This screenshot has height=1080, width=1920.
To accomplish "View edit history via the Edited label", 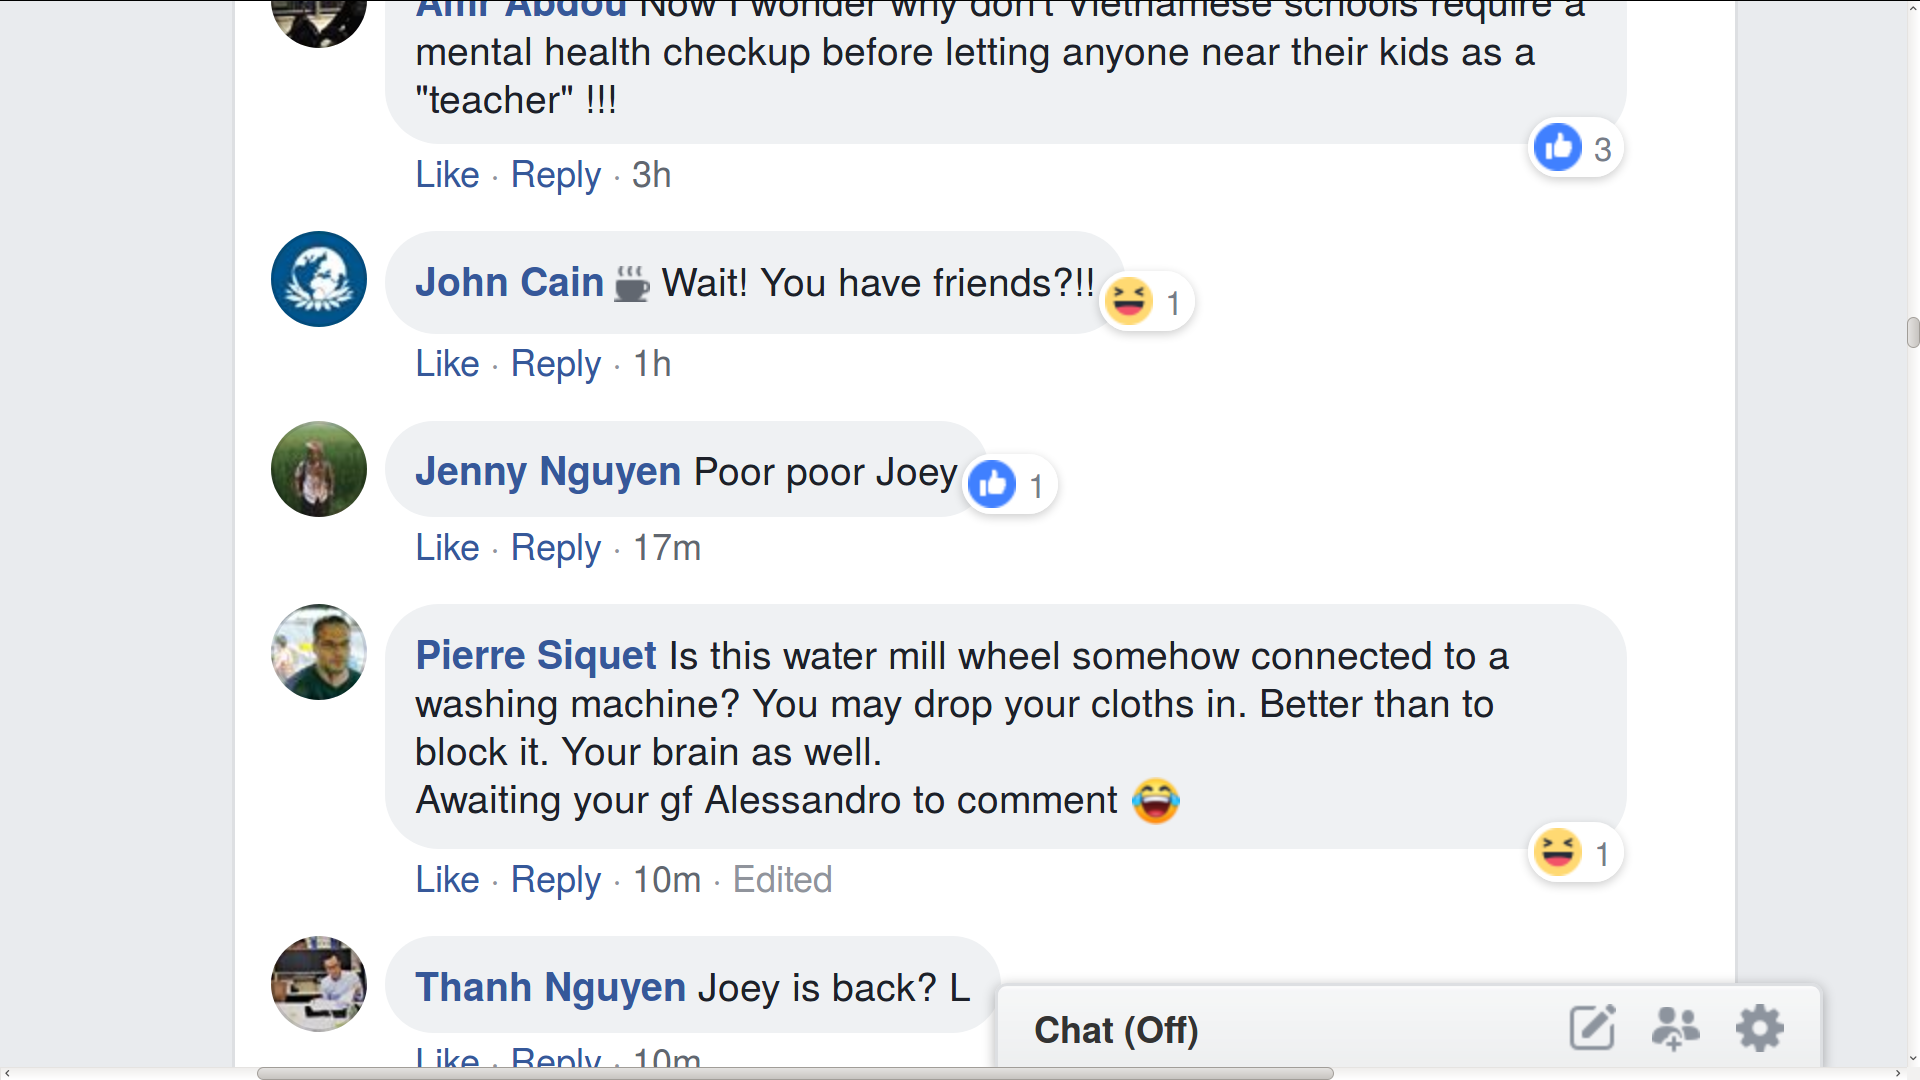I will [x=782, y=880].
